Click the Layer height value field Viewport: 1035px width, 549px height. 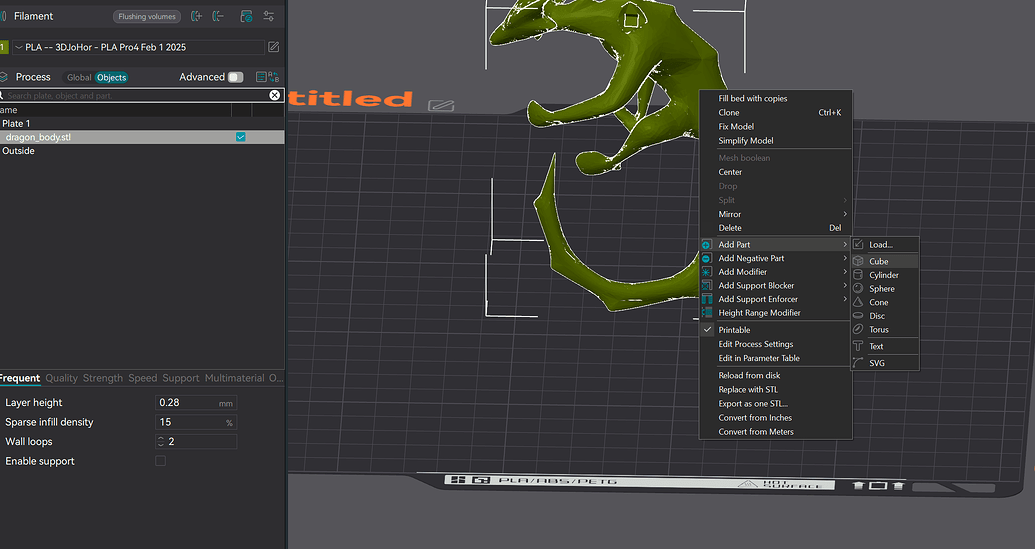pyautogui.click(x=196, y=403)
